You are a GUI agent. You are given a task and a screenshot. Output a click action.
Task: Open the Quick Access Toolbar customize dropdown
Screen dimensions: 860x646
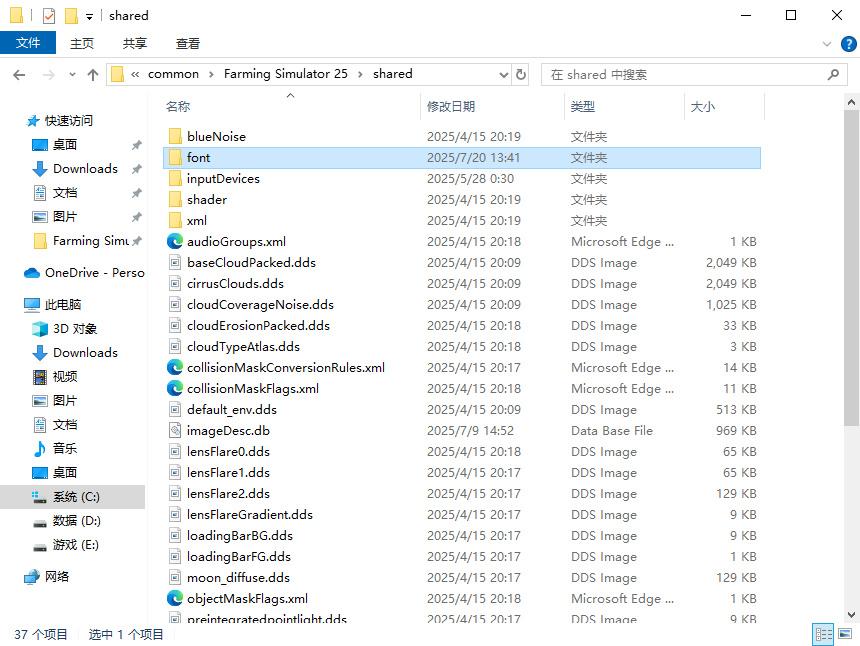[89, 16]
